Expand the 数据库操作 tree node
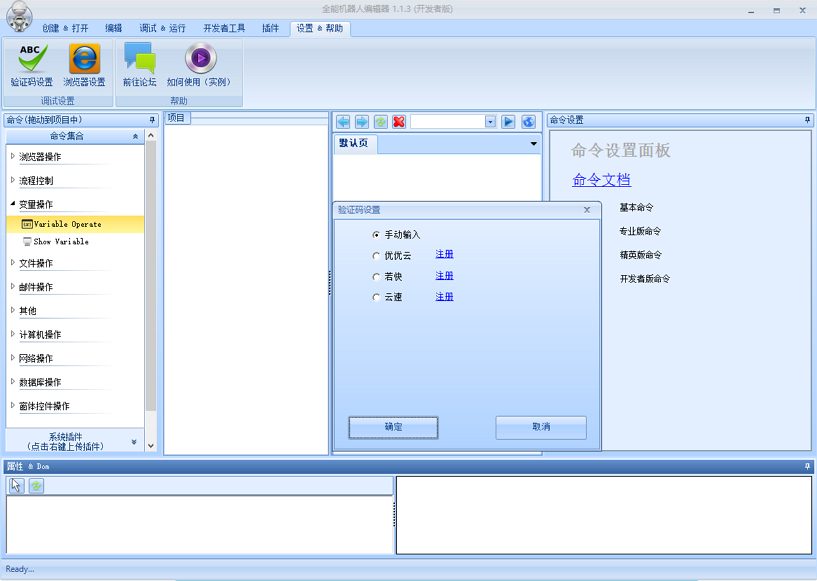 (13, 381)
